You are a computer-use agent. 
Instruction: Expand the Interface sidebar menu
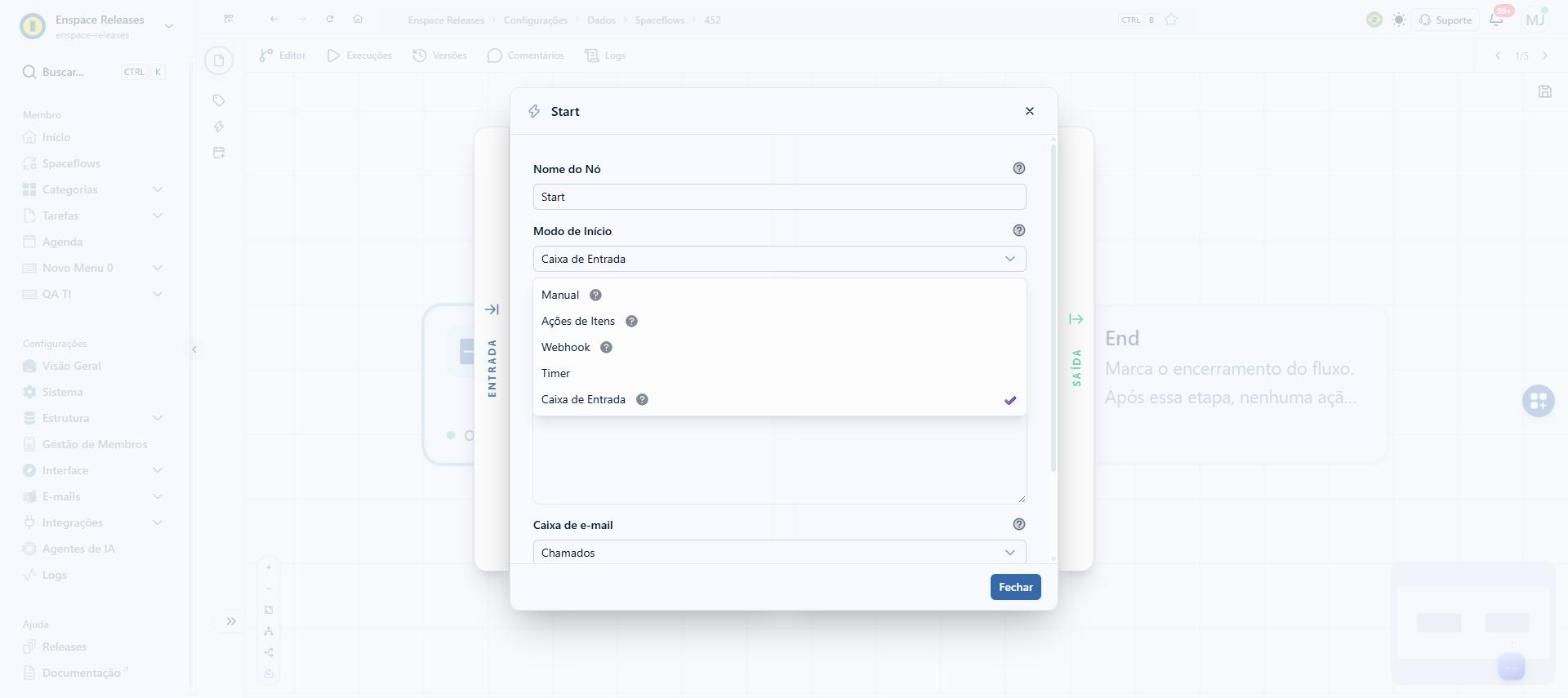pyautogui.click(x=157, y=470)
